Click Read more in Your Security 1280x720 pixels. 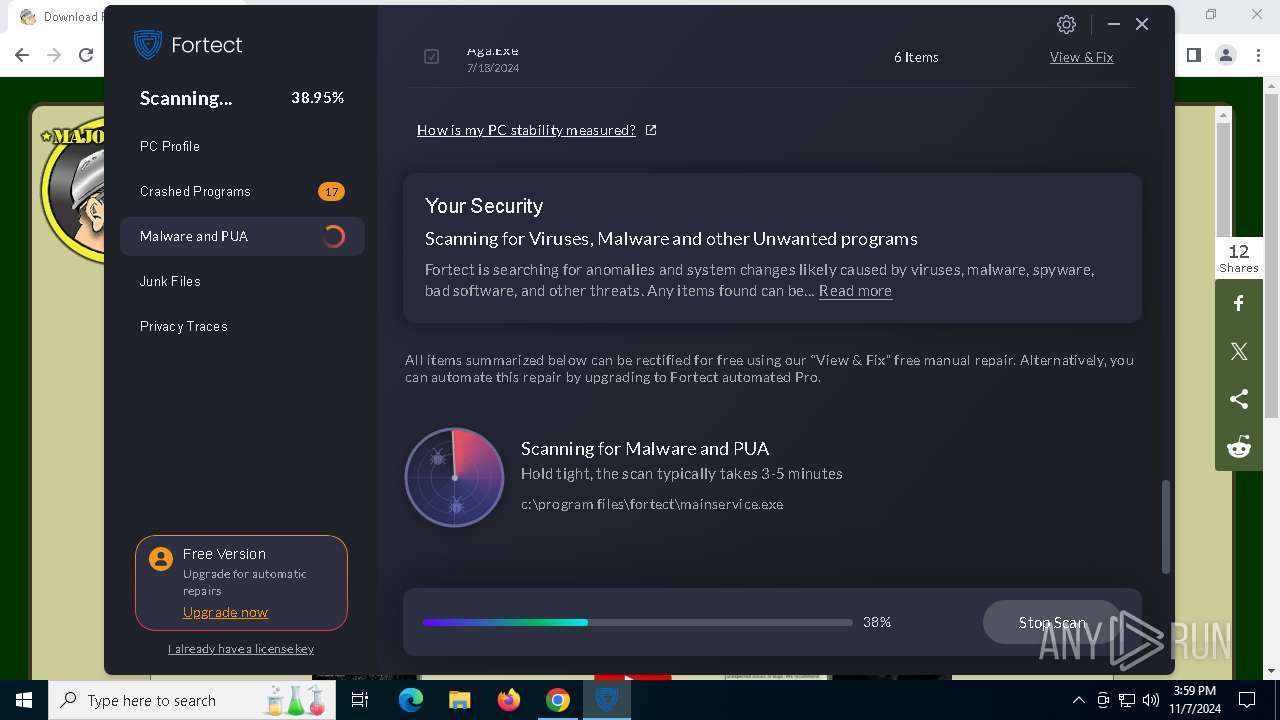point(855,291)
